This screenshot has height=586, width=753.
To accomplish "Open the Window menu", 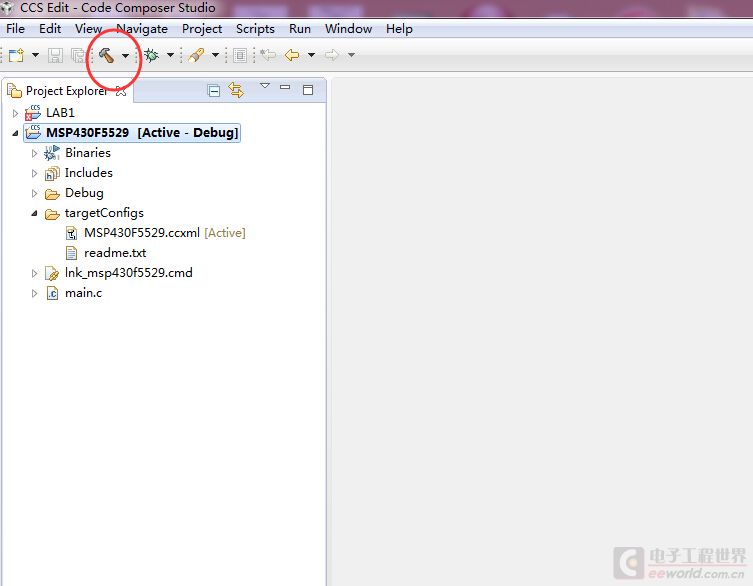I will coord(348,29).
